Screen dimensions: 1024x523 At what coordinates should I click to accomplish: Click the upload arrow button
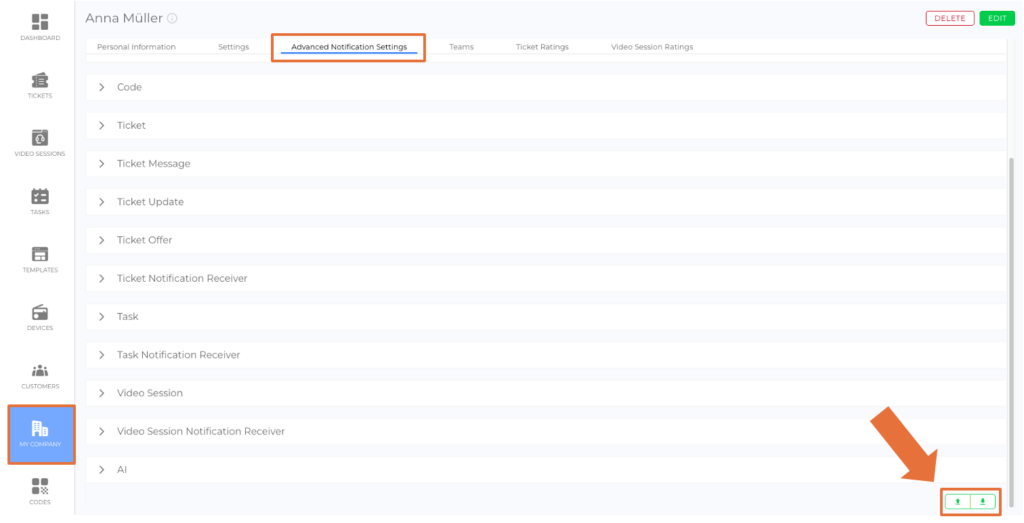(x=958, y=502)
